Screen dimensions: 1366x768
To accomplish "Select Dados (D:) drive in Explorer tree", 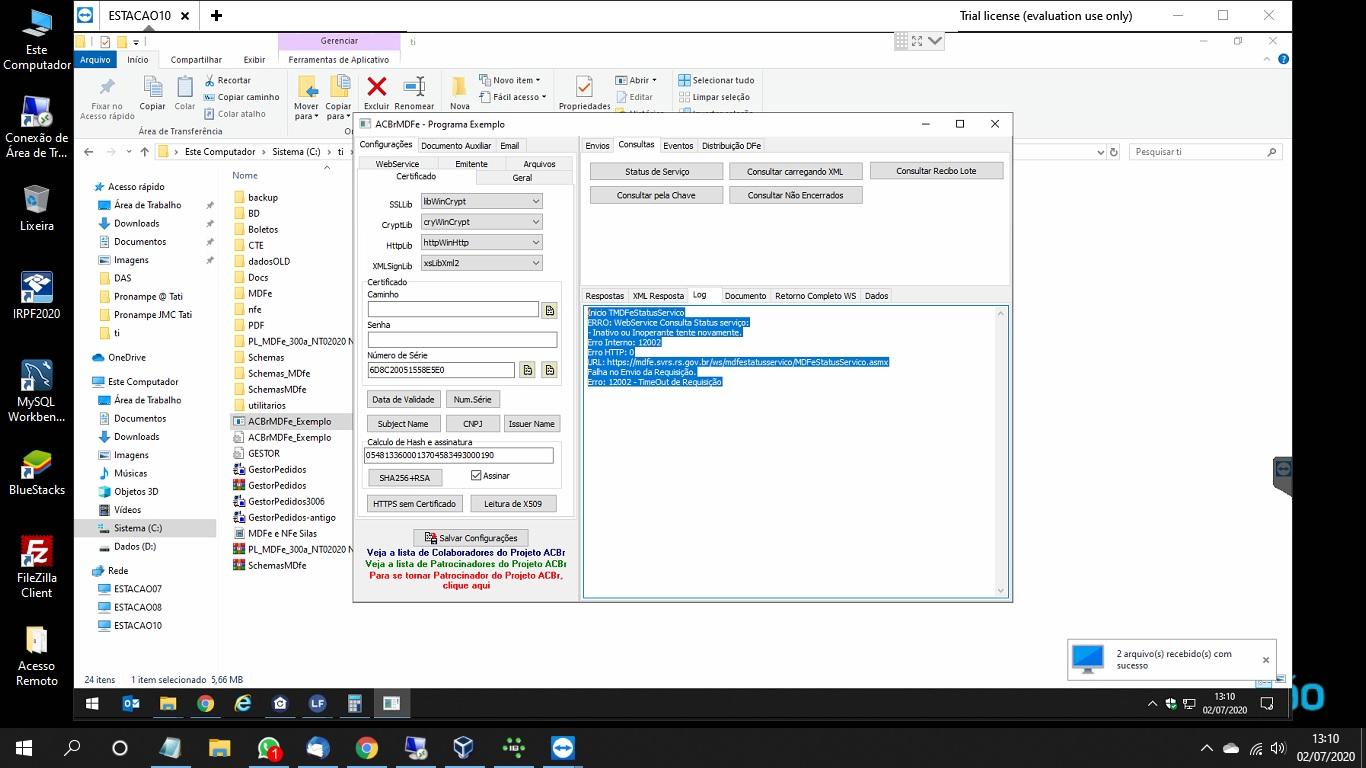I will point(135,546).
